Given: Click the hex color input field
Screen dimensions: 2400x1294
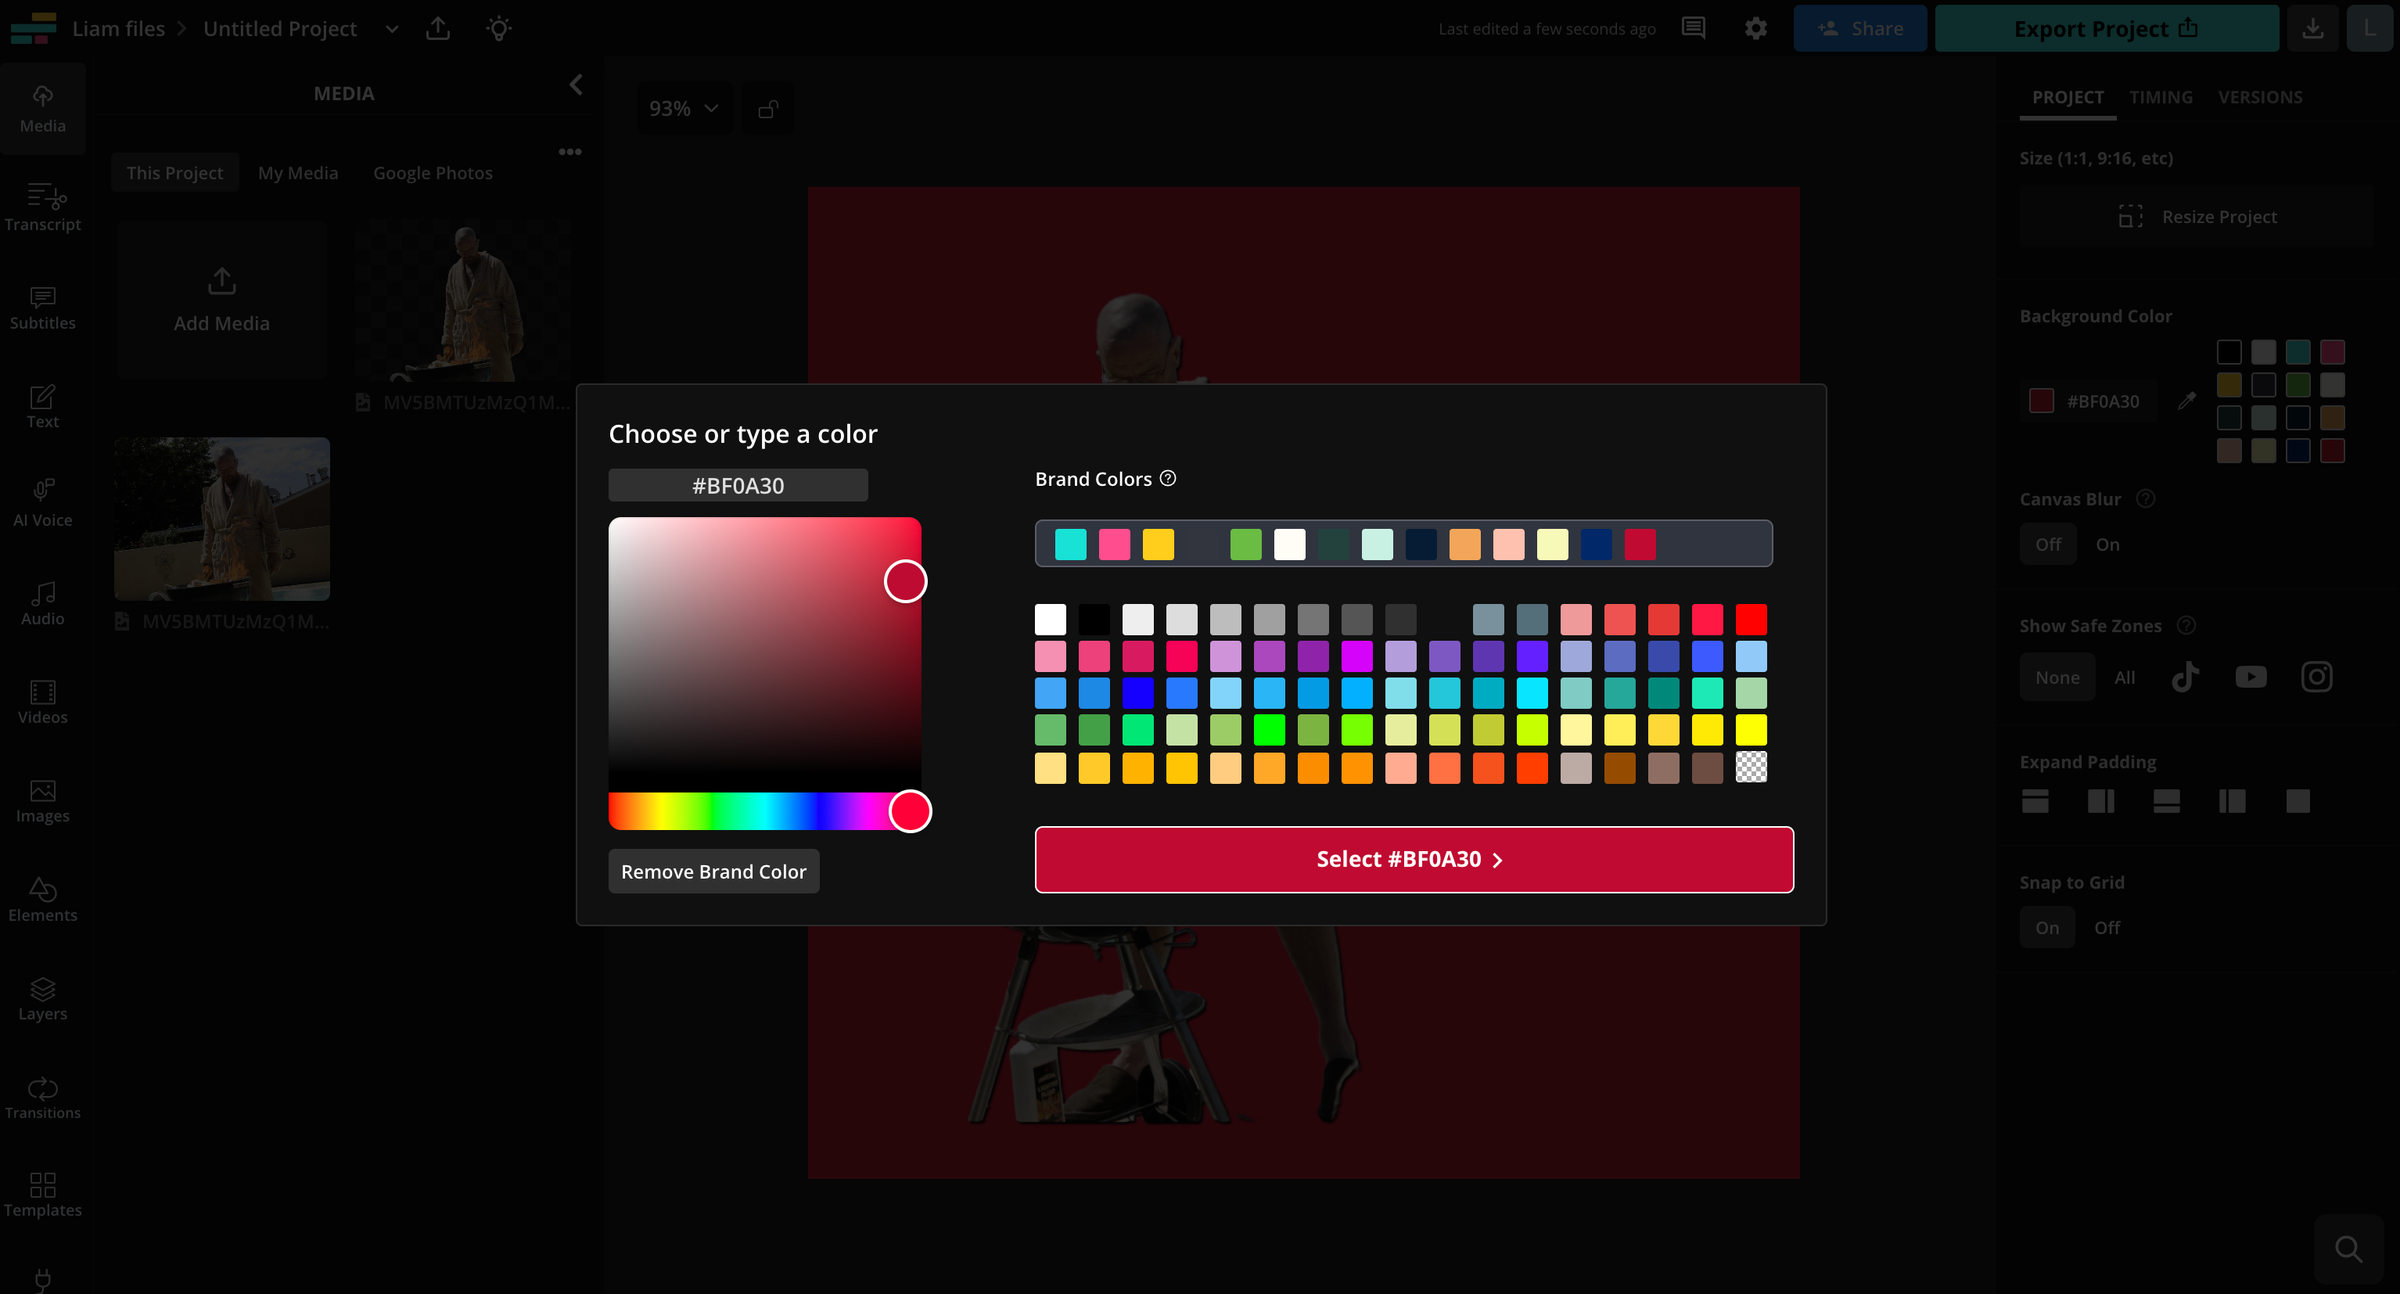Looking at the screenshot, I should coord(737,485).
